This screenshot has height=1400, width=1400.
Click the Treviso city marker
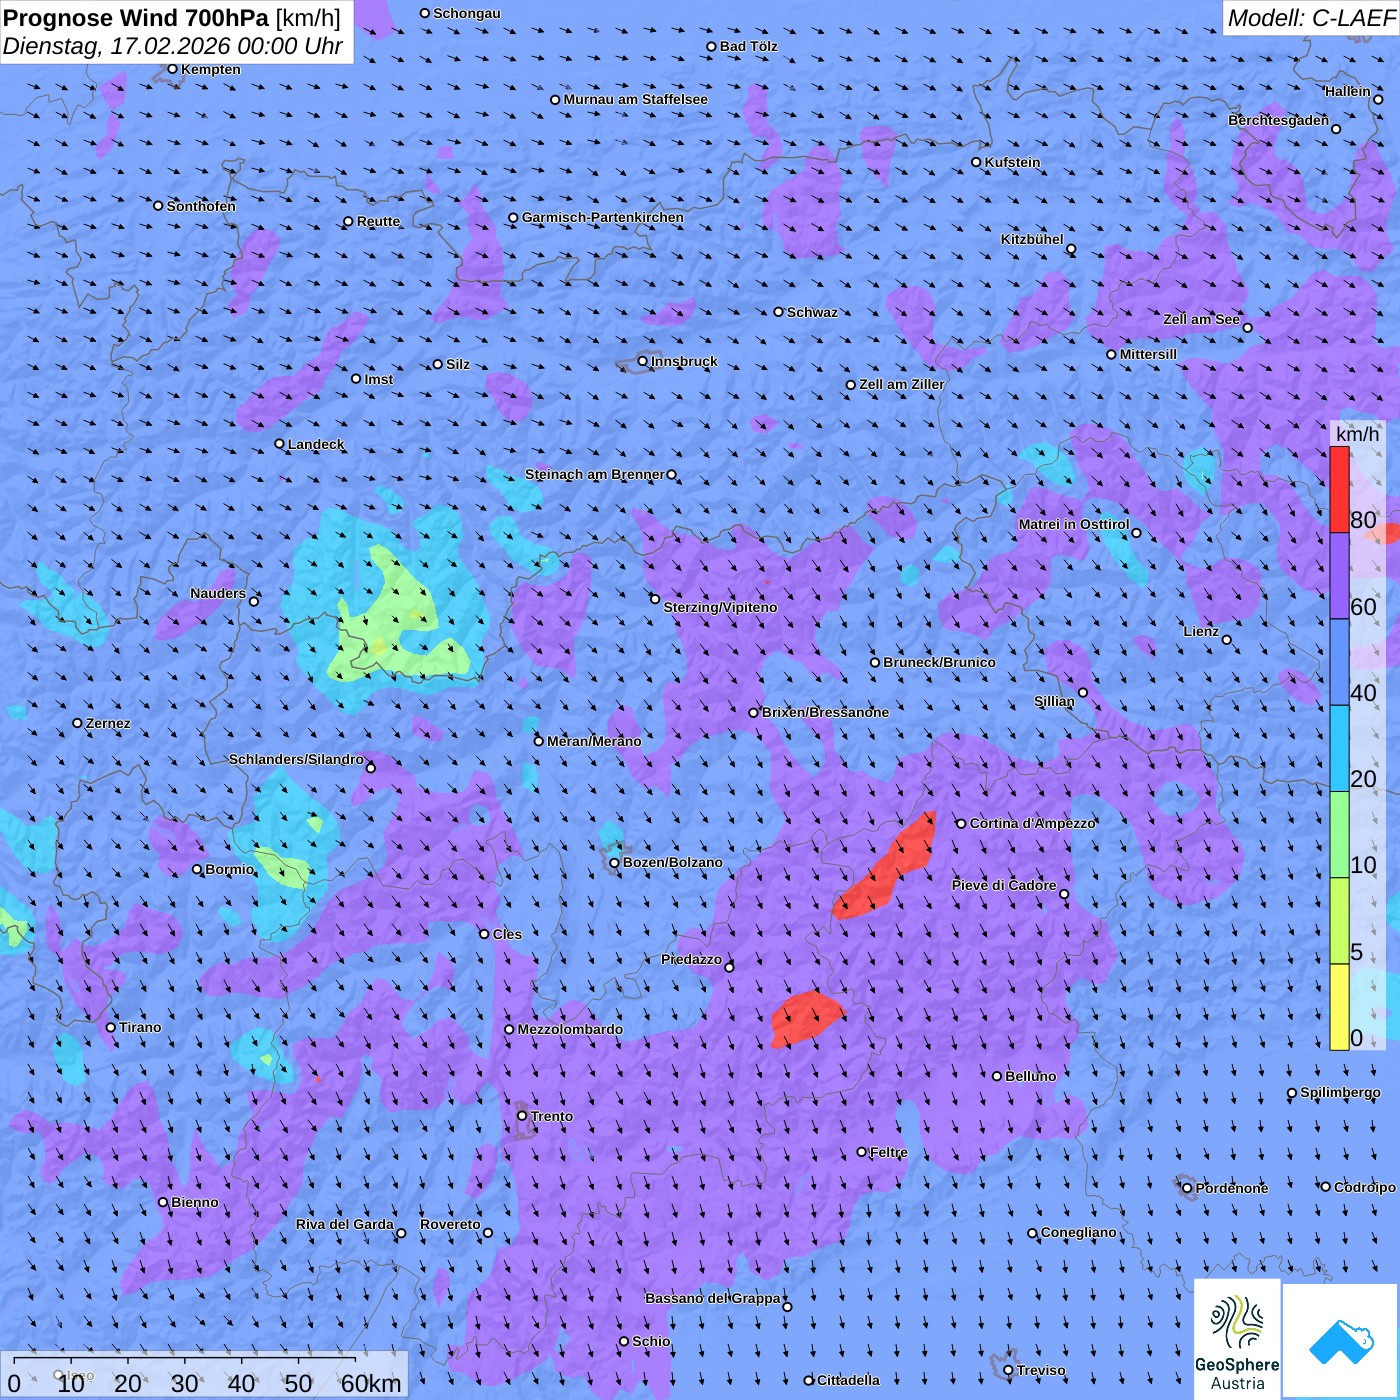pos(1008,1370)
